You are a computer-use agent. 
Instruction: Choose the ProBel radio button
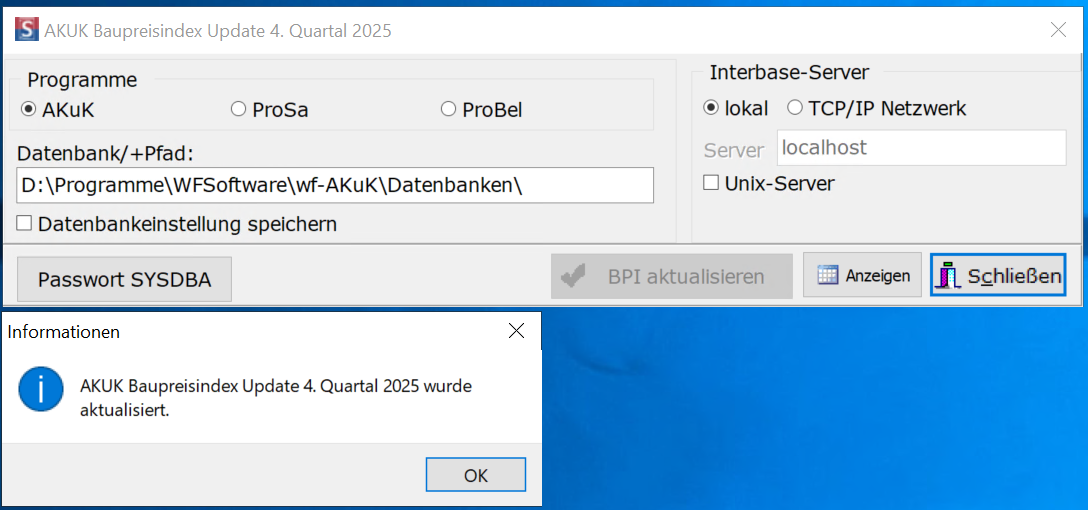point(448,109)
